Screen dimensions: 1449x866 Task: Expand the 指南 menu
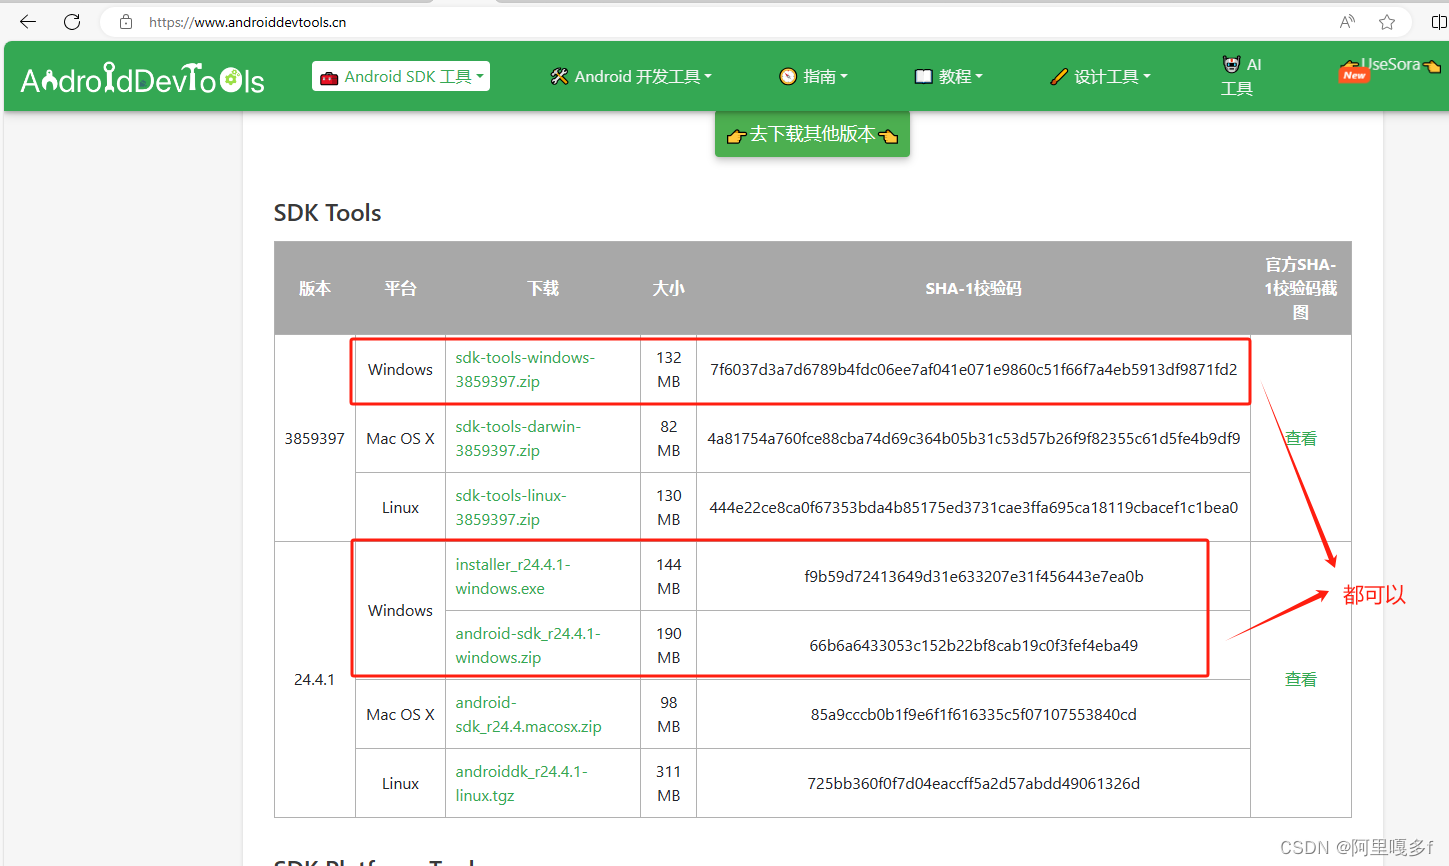813,76
